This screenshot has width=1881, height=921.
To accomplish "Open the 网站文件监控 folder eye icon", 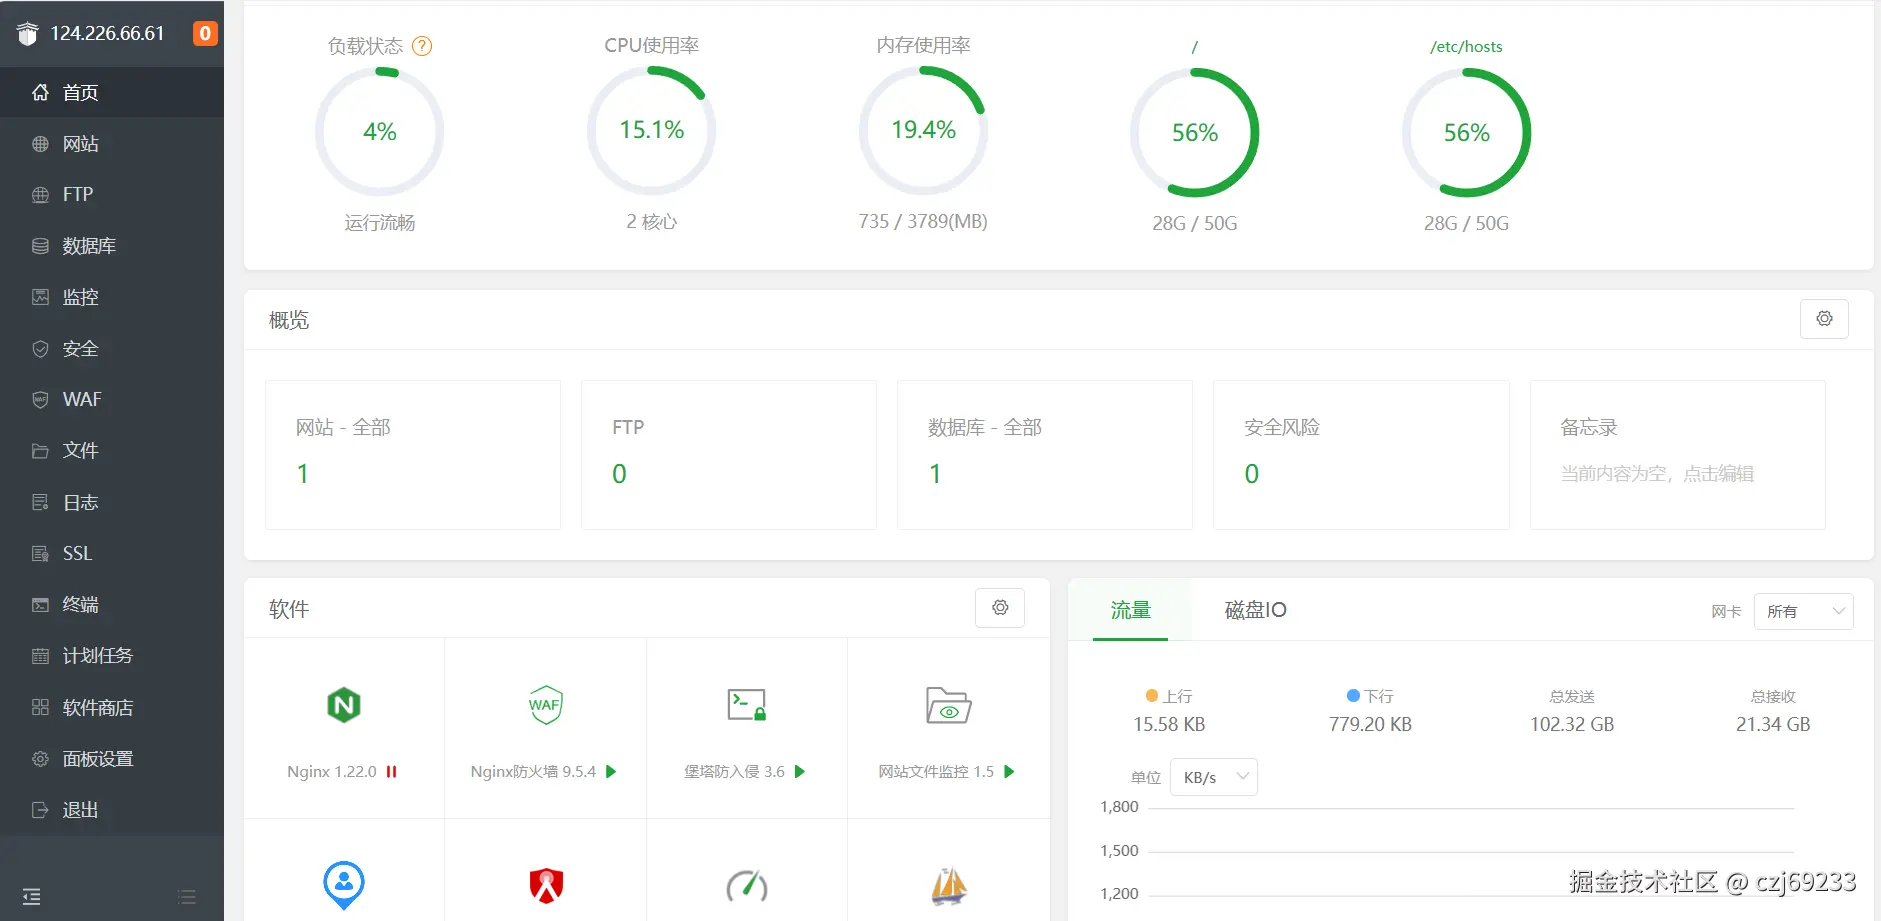I will (948, 705).
